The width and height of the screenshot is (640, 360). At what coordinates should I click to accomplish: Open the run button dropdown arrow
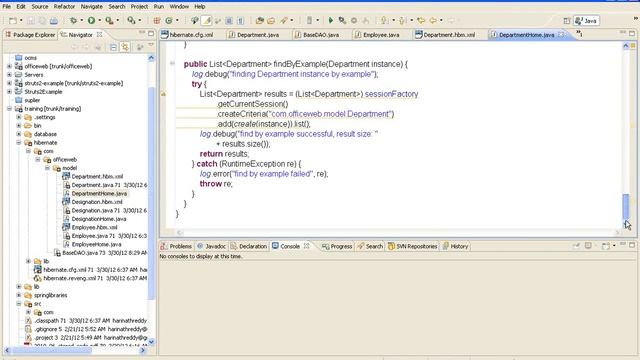pos(99,20)
